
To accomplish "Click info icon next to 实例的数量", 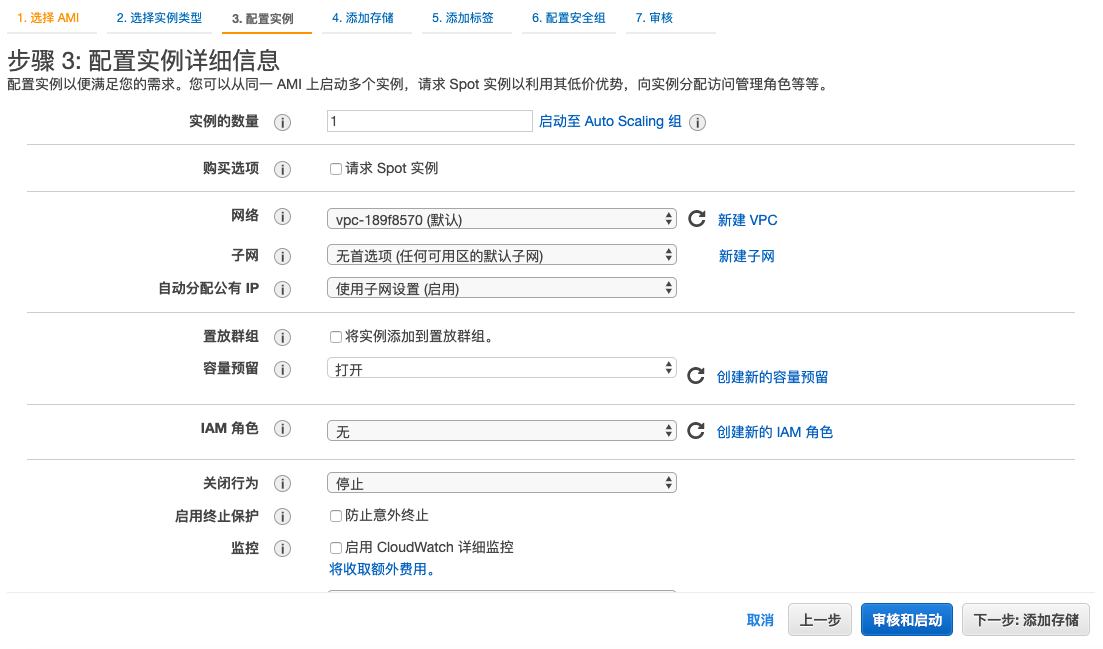I will point(282,122).
